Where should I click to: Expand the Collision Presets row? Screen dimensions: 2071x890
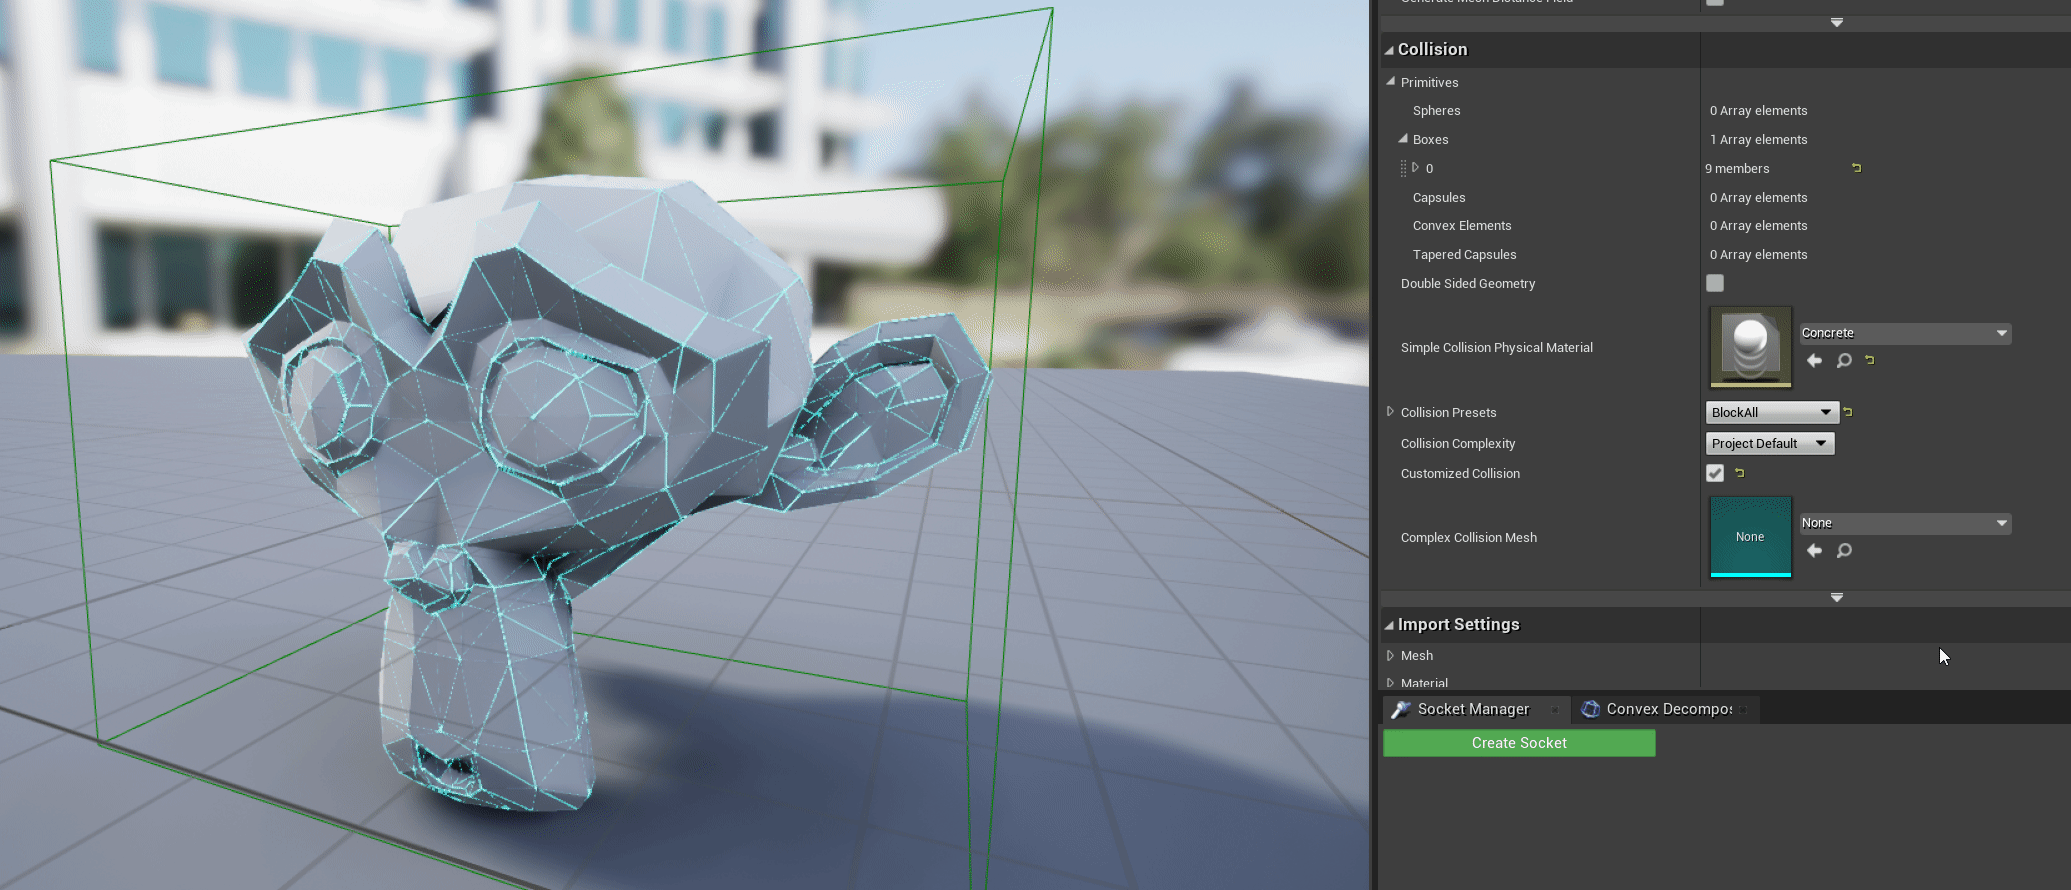click(1390, 412)
